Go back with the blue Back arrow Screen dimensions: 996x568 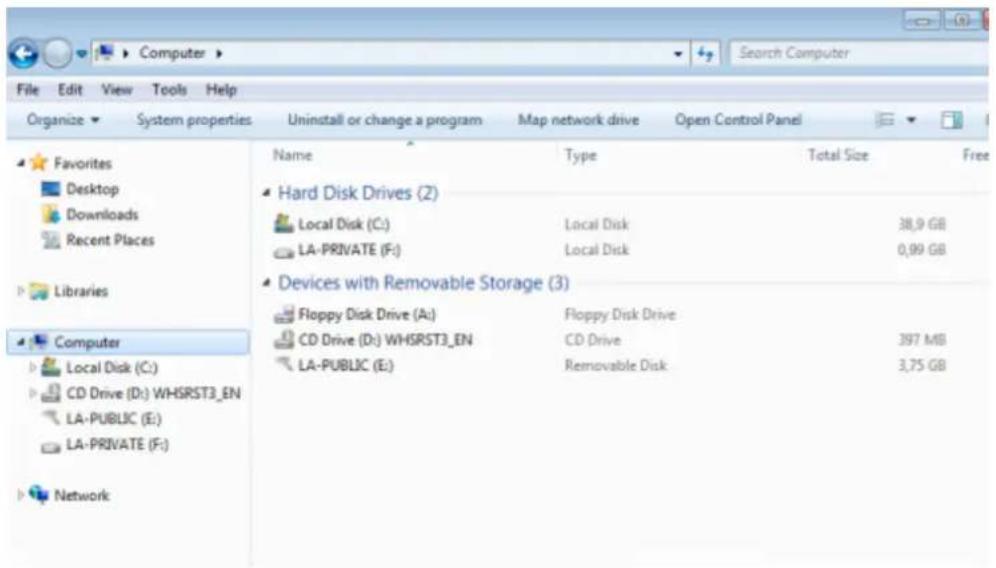pos(24,54)
